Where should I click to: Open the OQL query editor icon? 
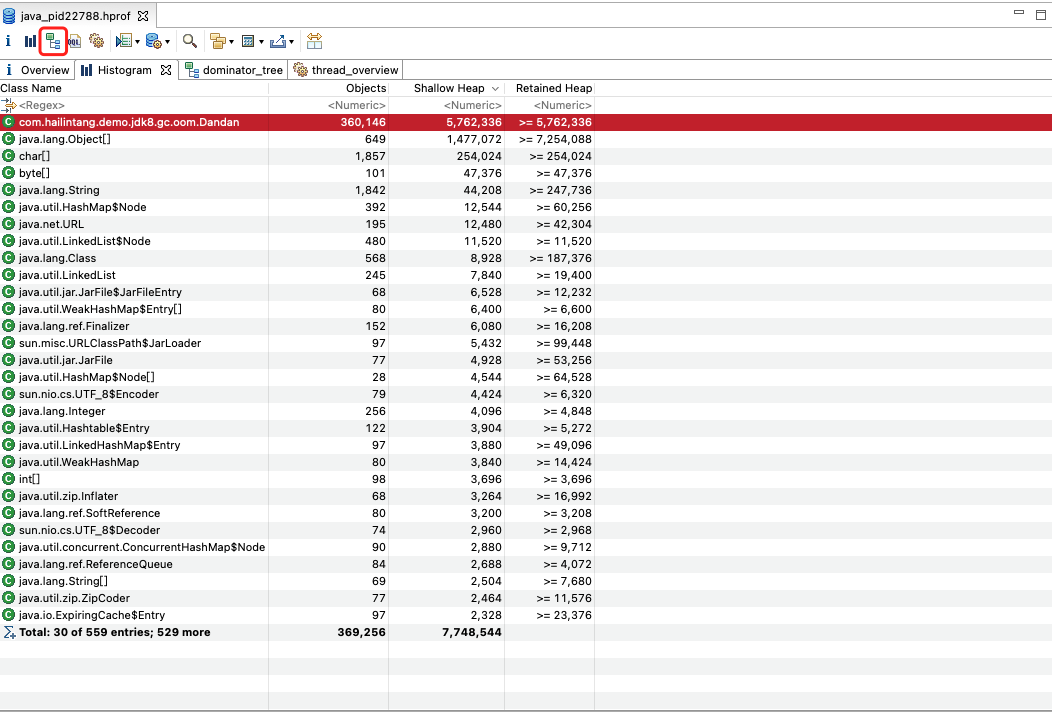pos(74,41)
